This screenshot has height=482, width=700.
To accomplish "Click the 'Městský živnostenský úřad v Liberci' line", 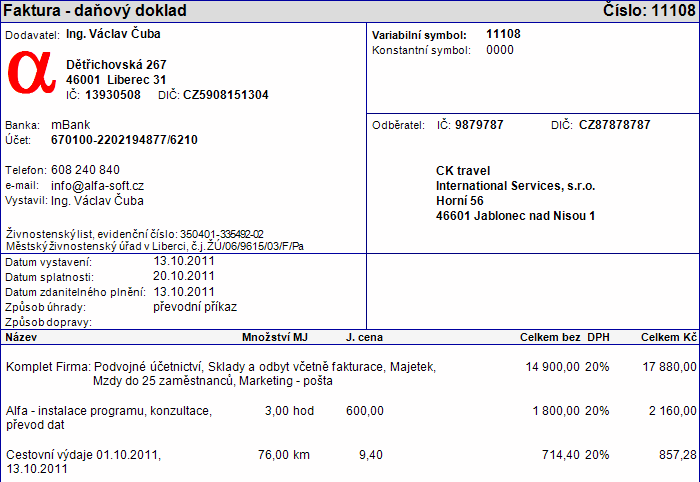I will pyautogui.click(x=155, y=246).
